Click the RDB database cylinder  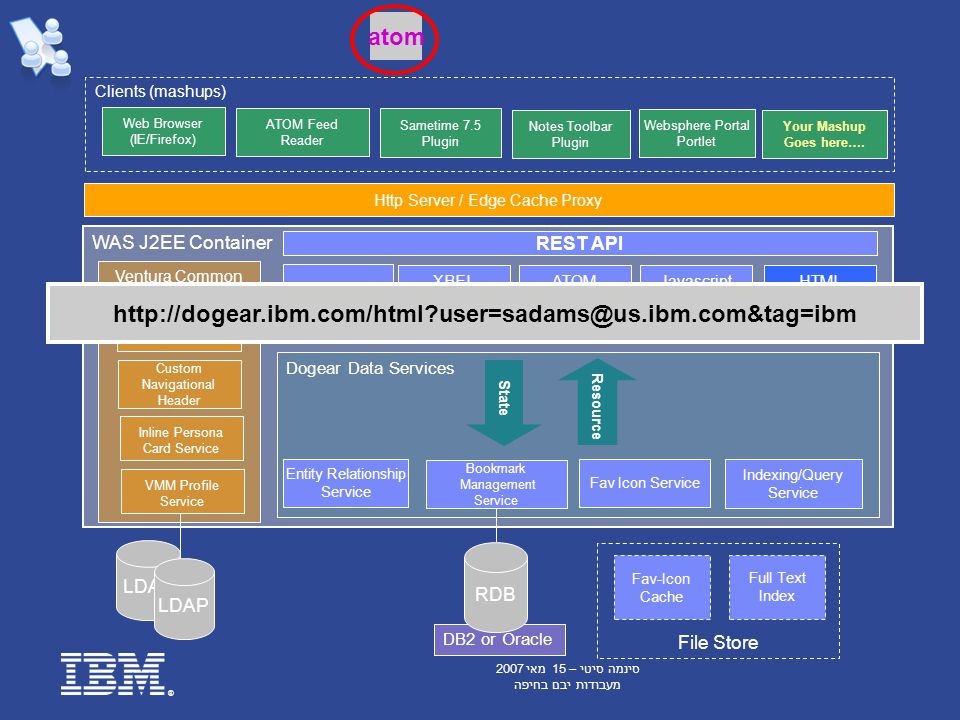495,587
